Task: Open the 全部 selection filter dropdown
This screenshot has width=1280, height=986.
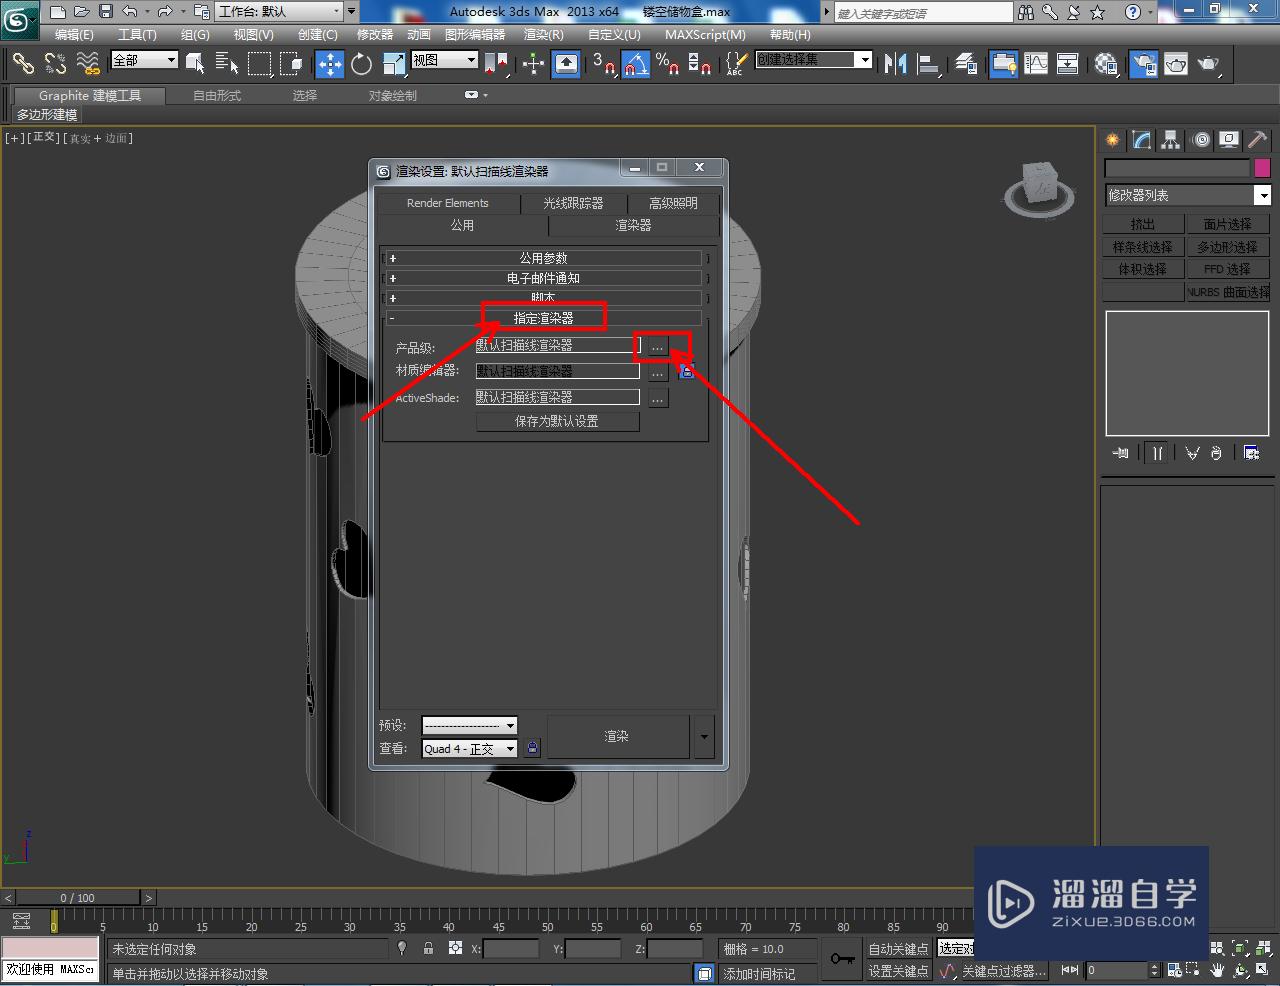Action: 144,60
